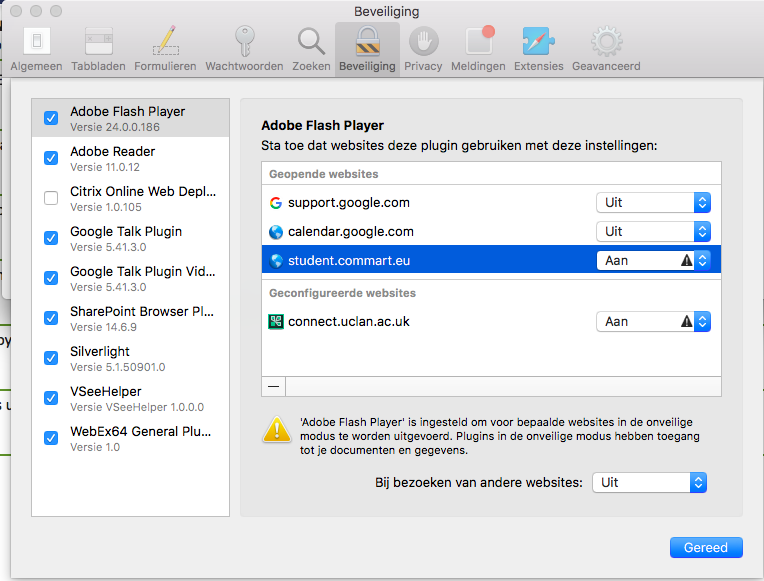Switch to the Algemeen tab label
This screenshot has height=581, width=764.
(x=37, y=66)
